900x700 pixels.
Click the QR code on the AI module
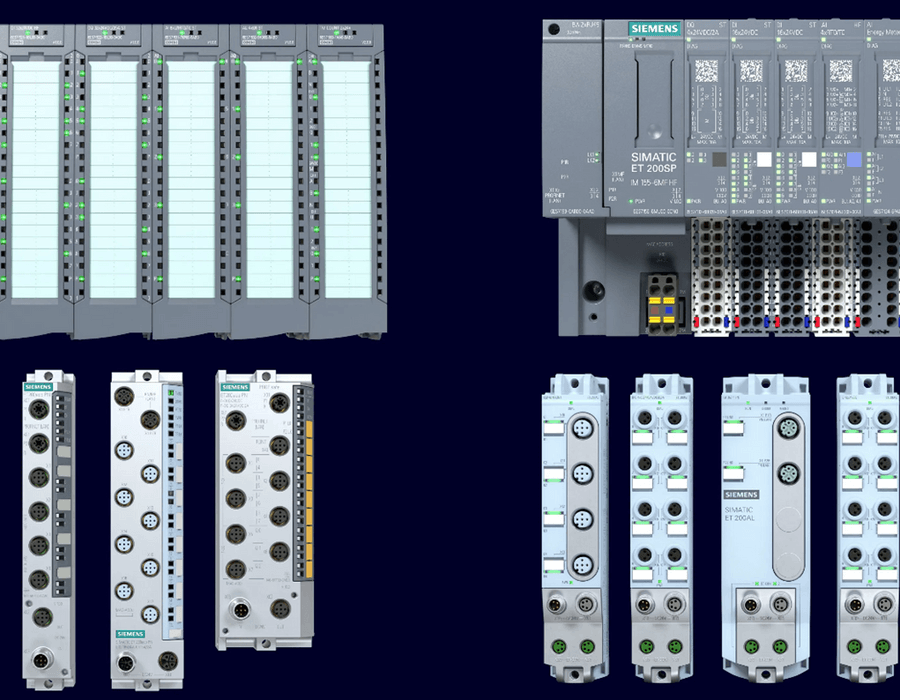click(842, 71)
